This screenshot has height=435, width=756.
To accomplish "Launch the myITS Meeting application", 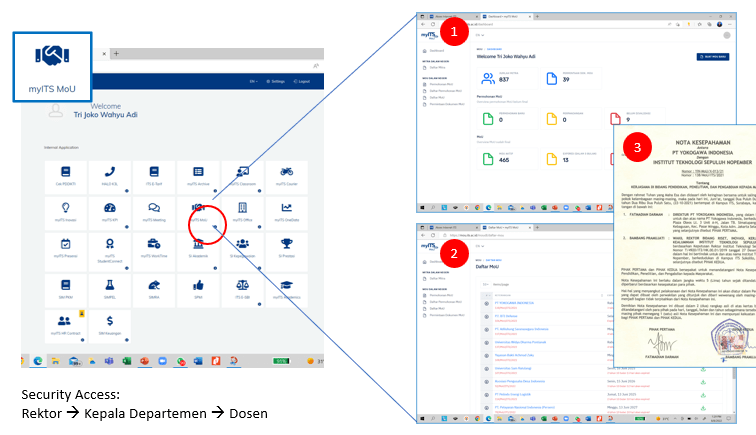I will point(154,211).
